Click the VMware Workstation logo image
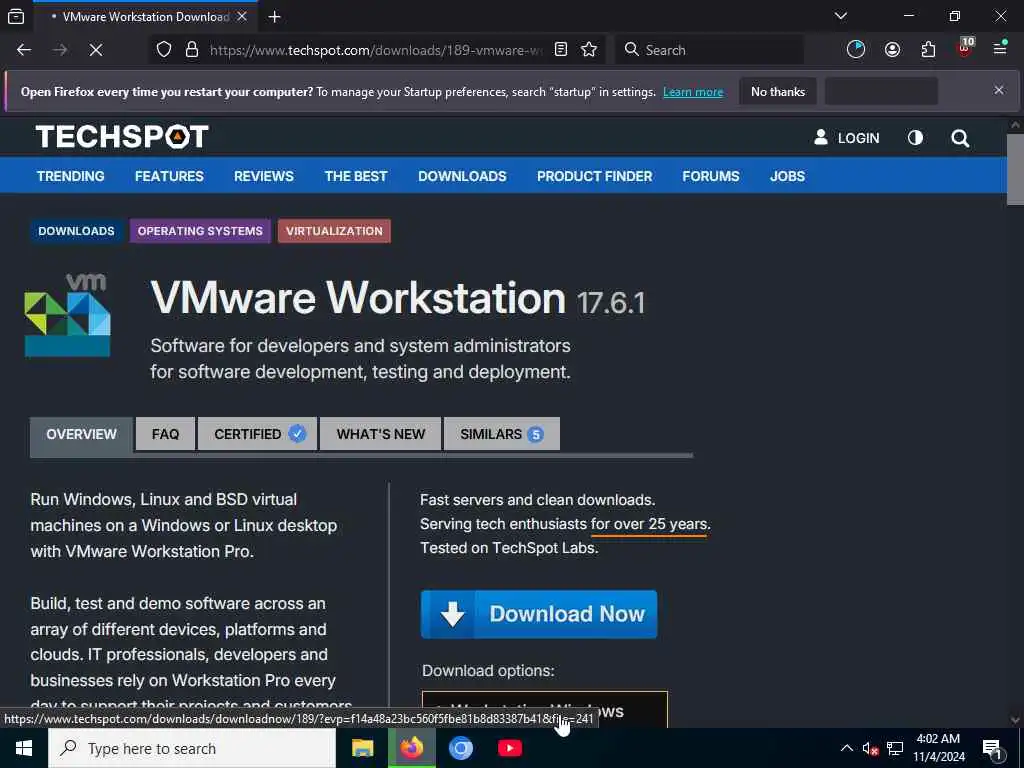1024x768 pixels. tap(68, 315)
